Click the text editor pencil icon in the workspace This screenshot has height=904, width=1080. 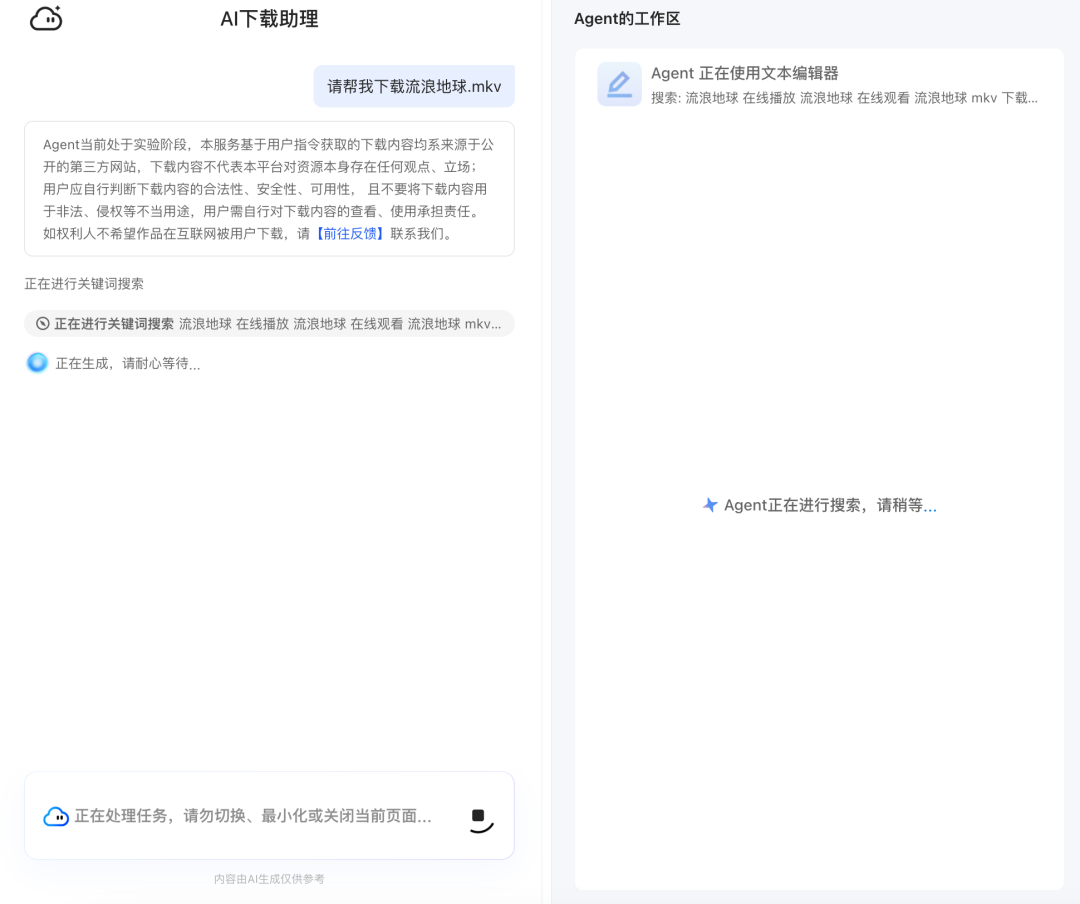[619, 85]
